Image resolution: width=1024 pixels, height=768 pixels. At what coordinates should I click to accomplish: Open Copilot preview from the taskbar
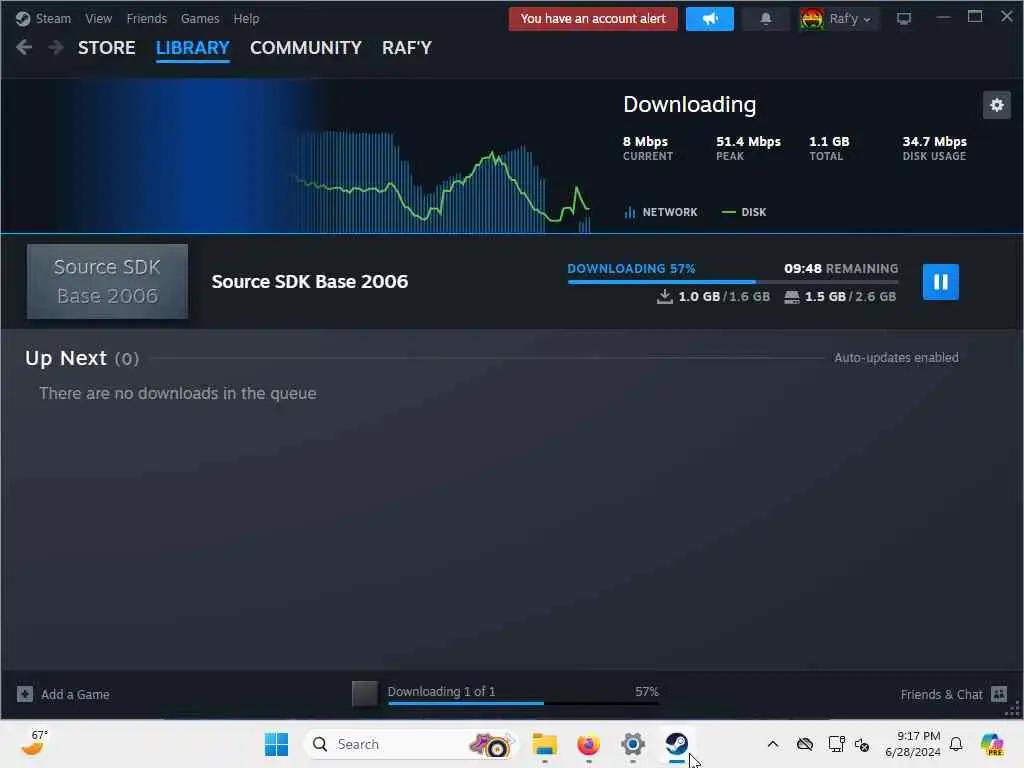tap(992, 744)
